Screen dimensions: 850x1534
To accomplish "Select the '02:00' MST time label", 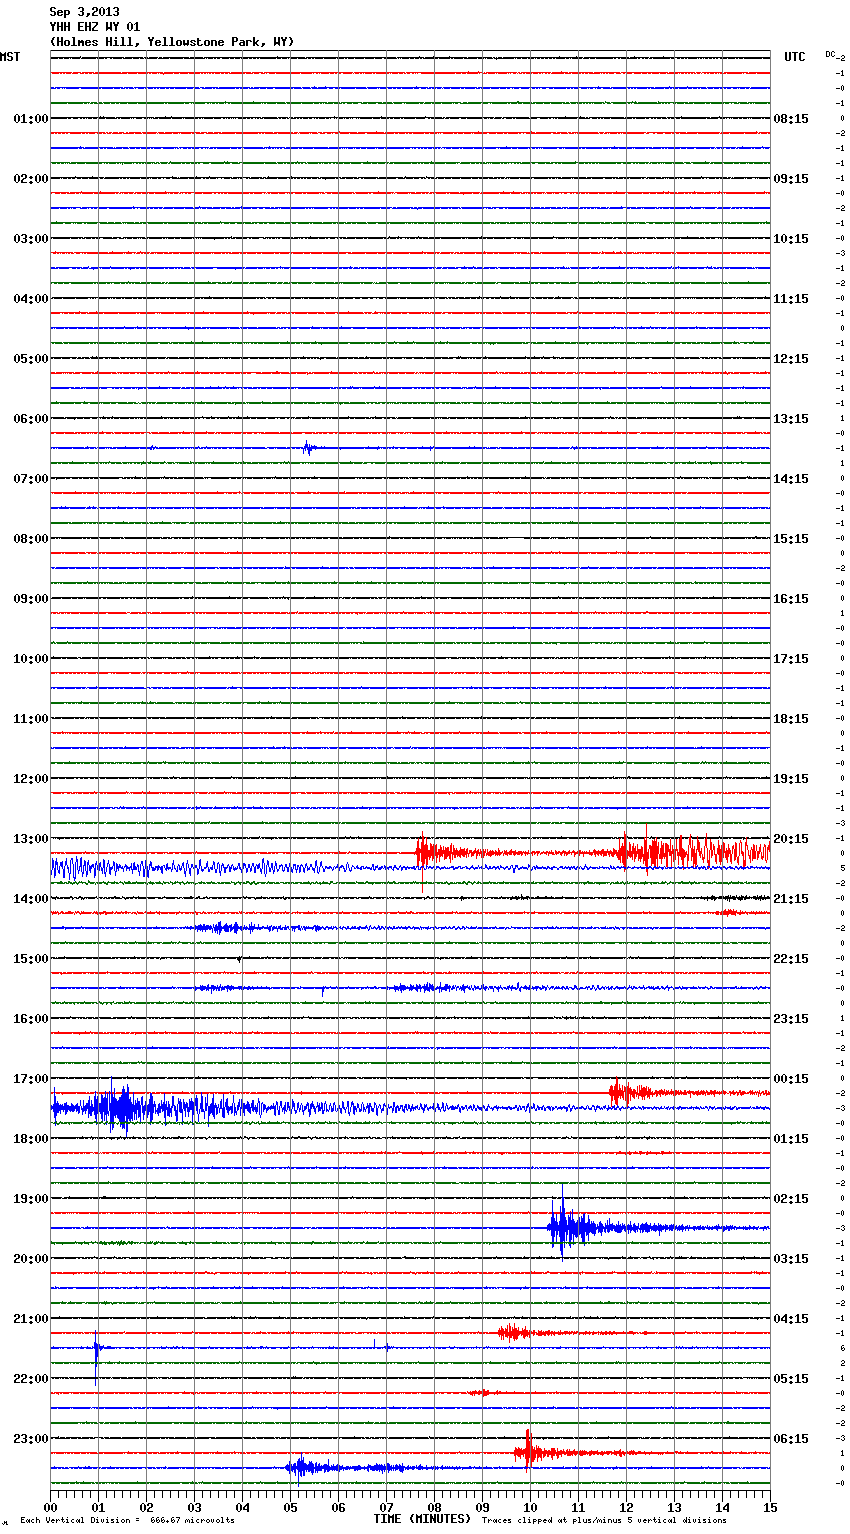I will 31,179.
